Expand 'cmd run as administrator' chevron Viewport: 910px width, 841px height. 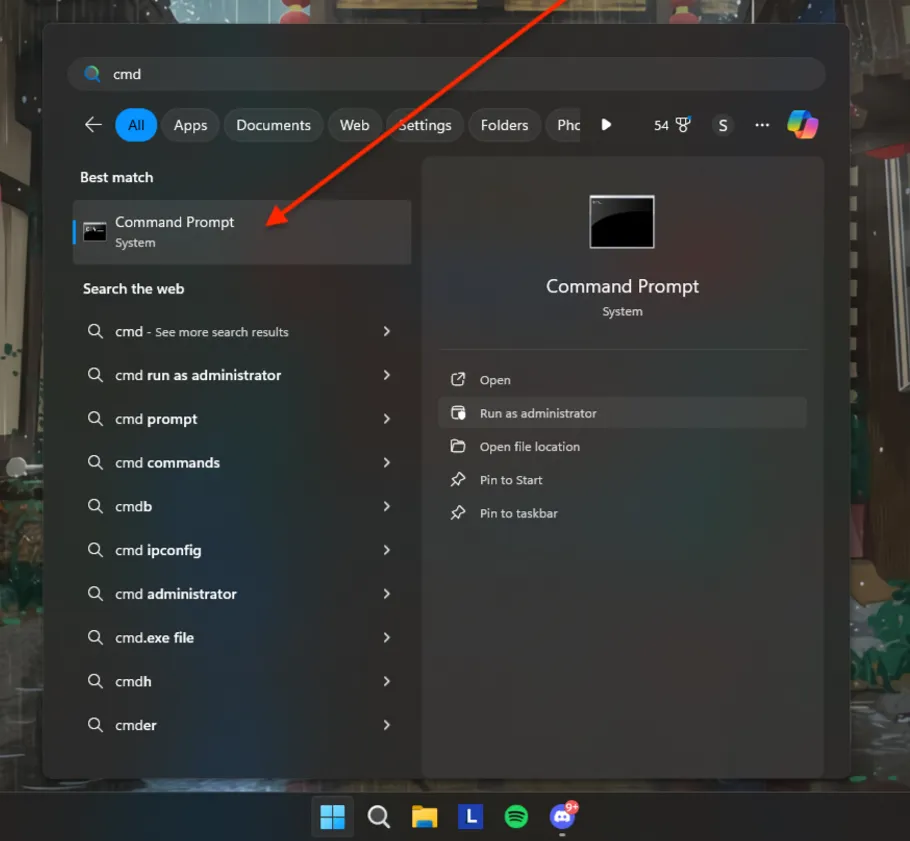[387, 375]
